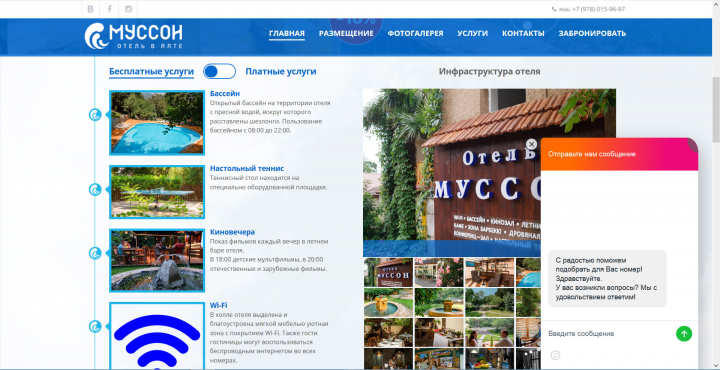Viewport: 720px width, 370px height.
Task: Send the chat message with the green arrow
Action: tap(684, 334)
